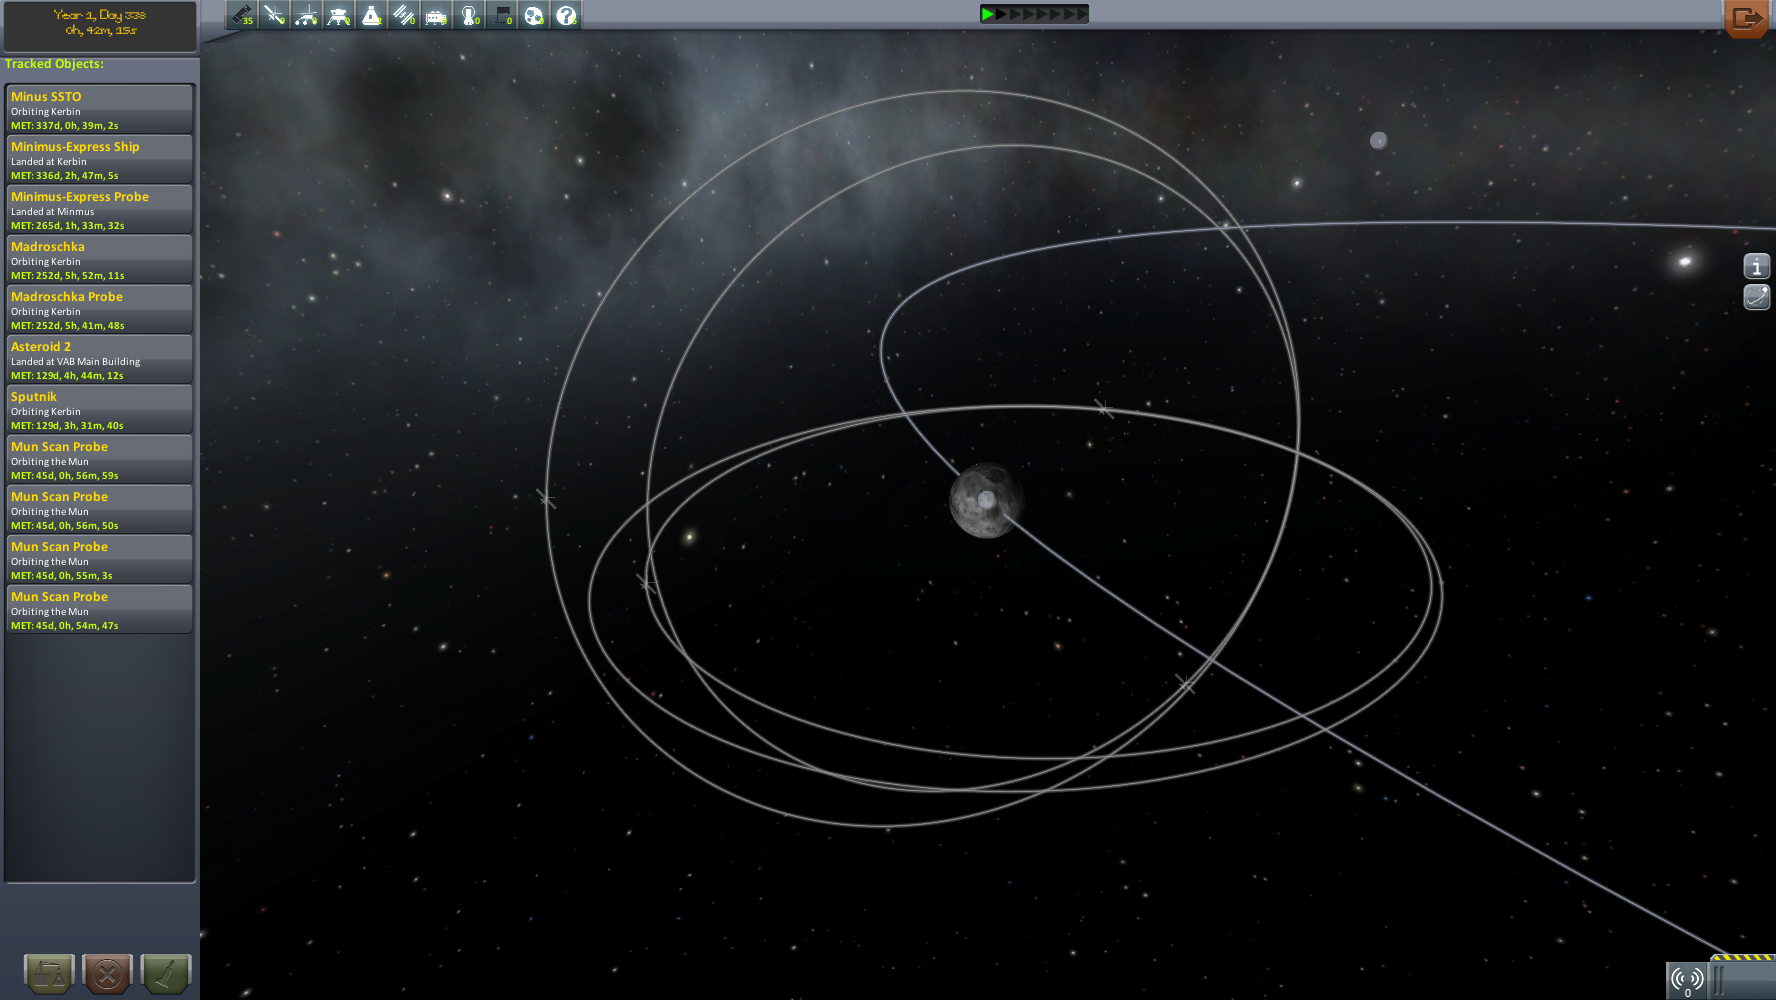This screenshot has width=1776, height=1000.
Task: Click the base filter icon
Action: tap(436, 15)
